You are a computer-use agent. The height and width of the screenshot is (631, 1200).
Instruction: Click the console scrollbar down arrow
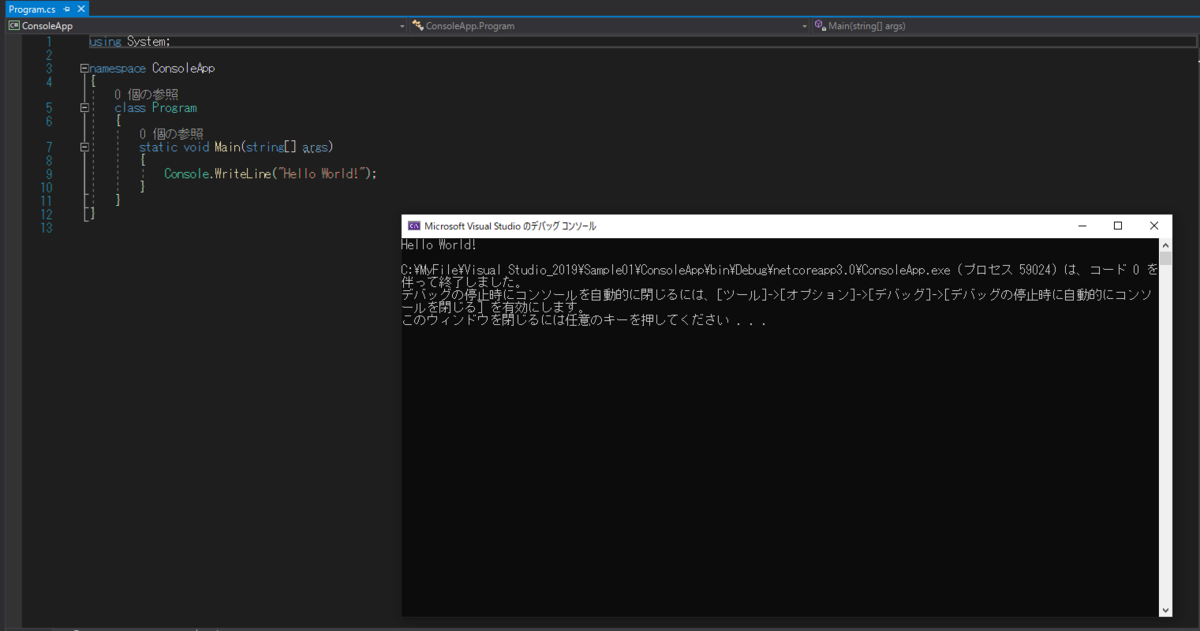coord(1165,610)
